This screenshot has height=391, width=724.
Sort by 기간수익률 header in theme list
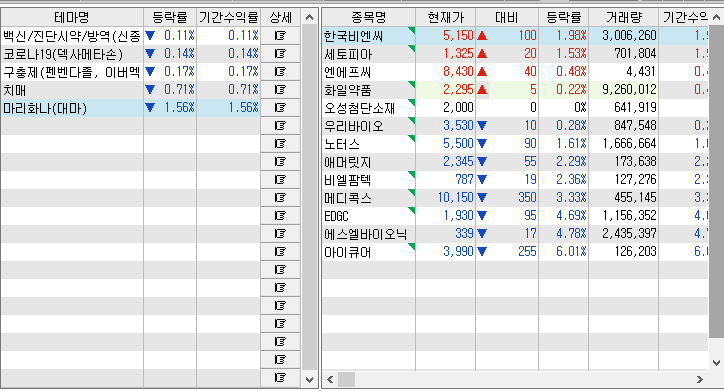tap(229, 18)
